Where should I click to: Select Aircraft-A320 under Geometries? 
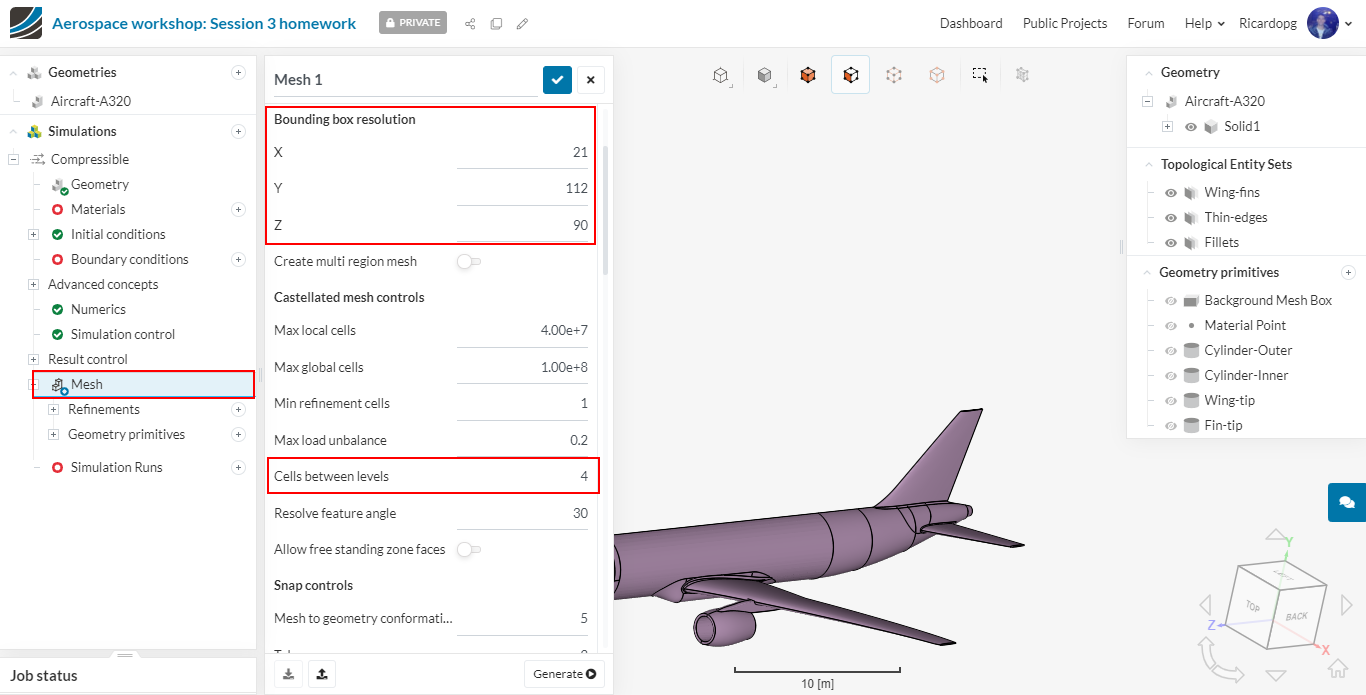pos(91,101)
